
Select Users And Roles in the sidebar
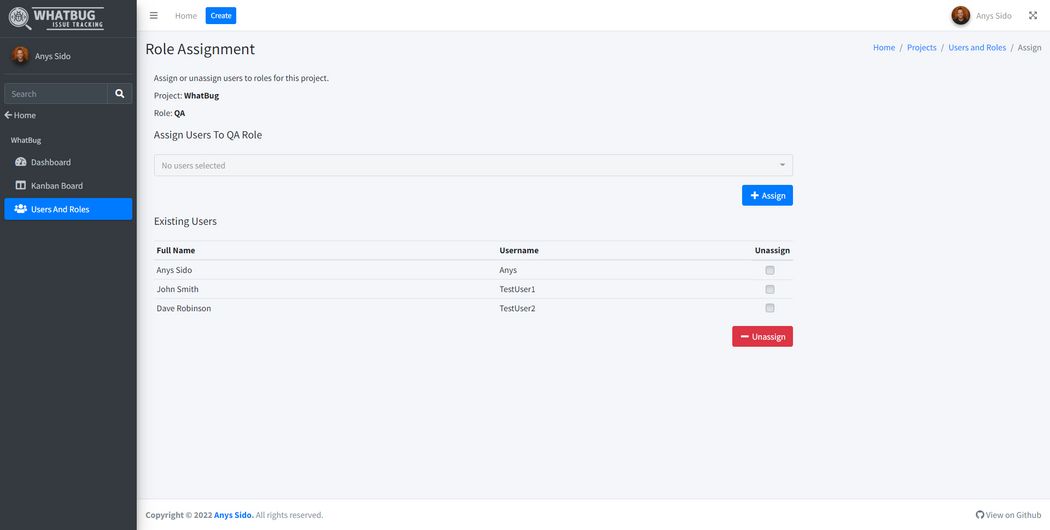(x=60, y=209)
